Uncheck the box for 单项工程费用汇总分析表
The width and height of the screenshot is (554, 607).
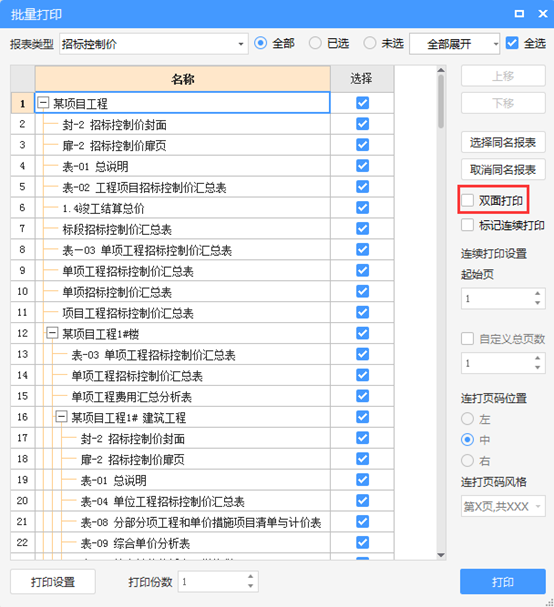click(x=362, y=396)
